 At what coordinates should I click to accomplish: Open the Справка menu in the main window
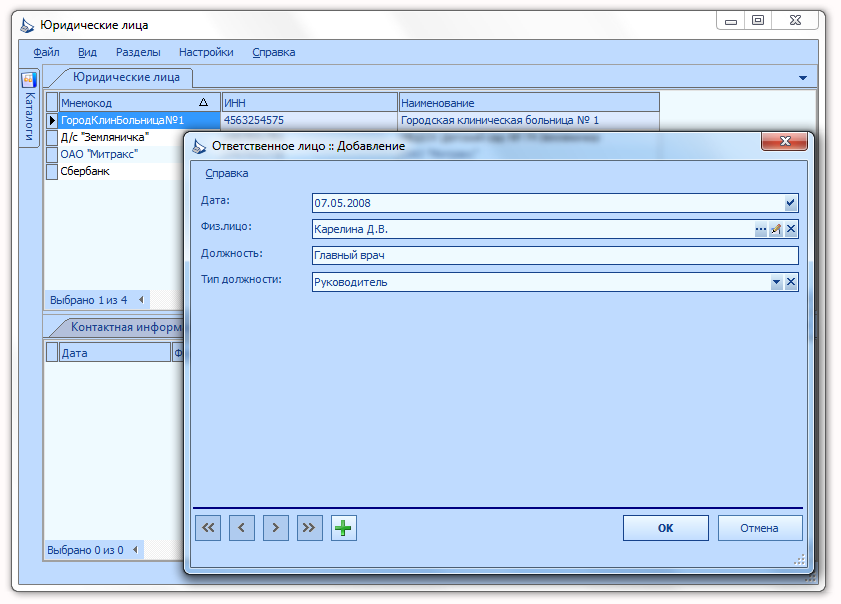tap(274, 52)
